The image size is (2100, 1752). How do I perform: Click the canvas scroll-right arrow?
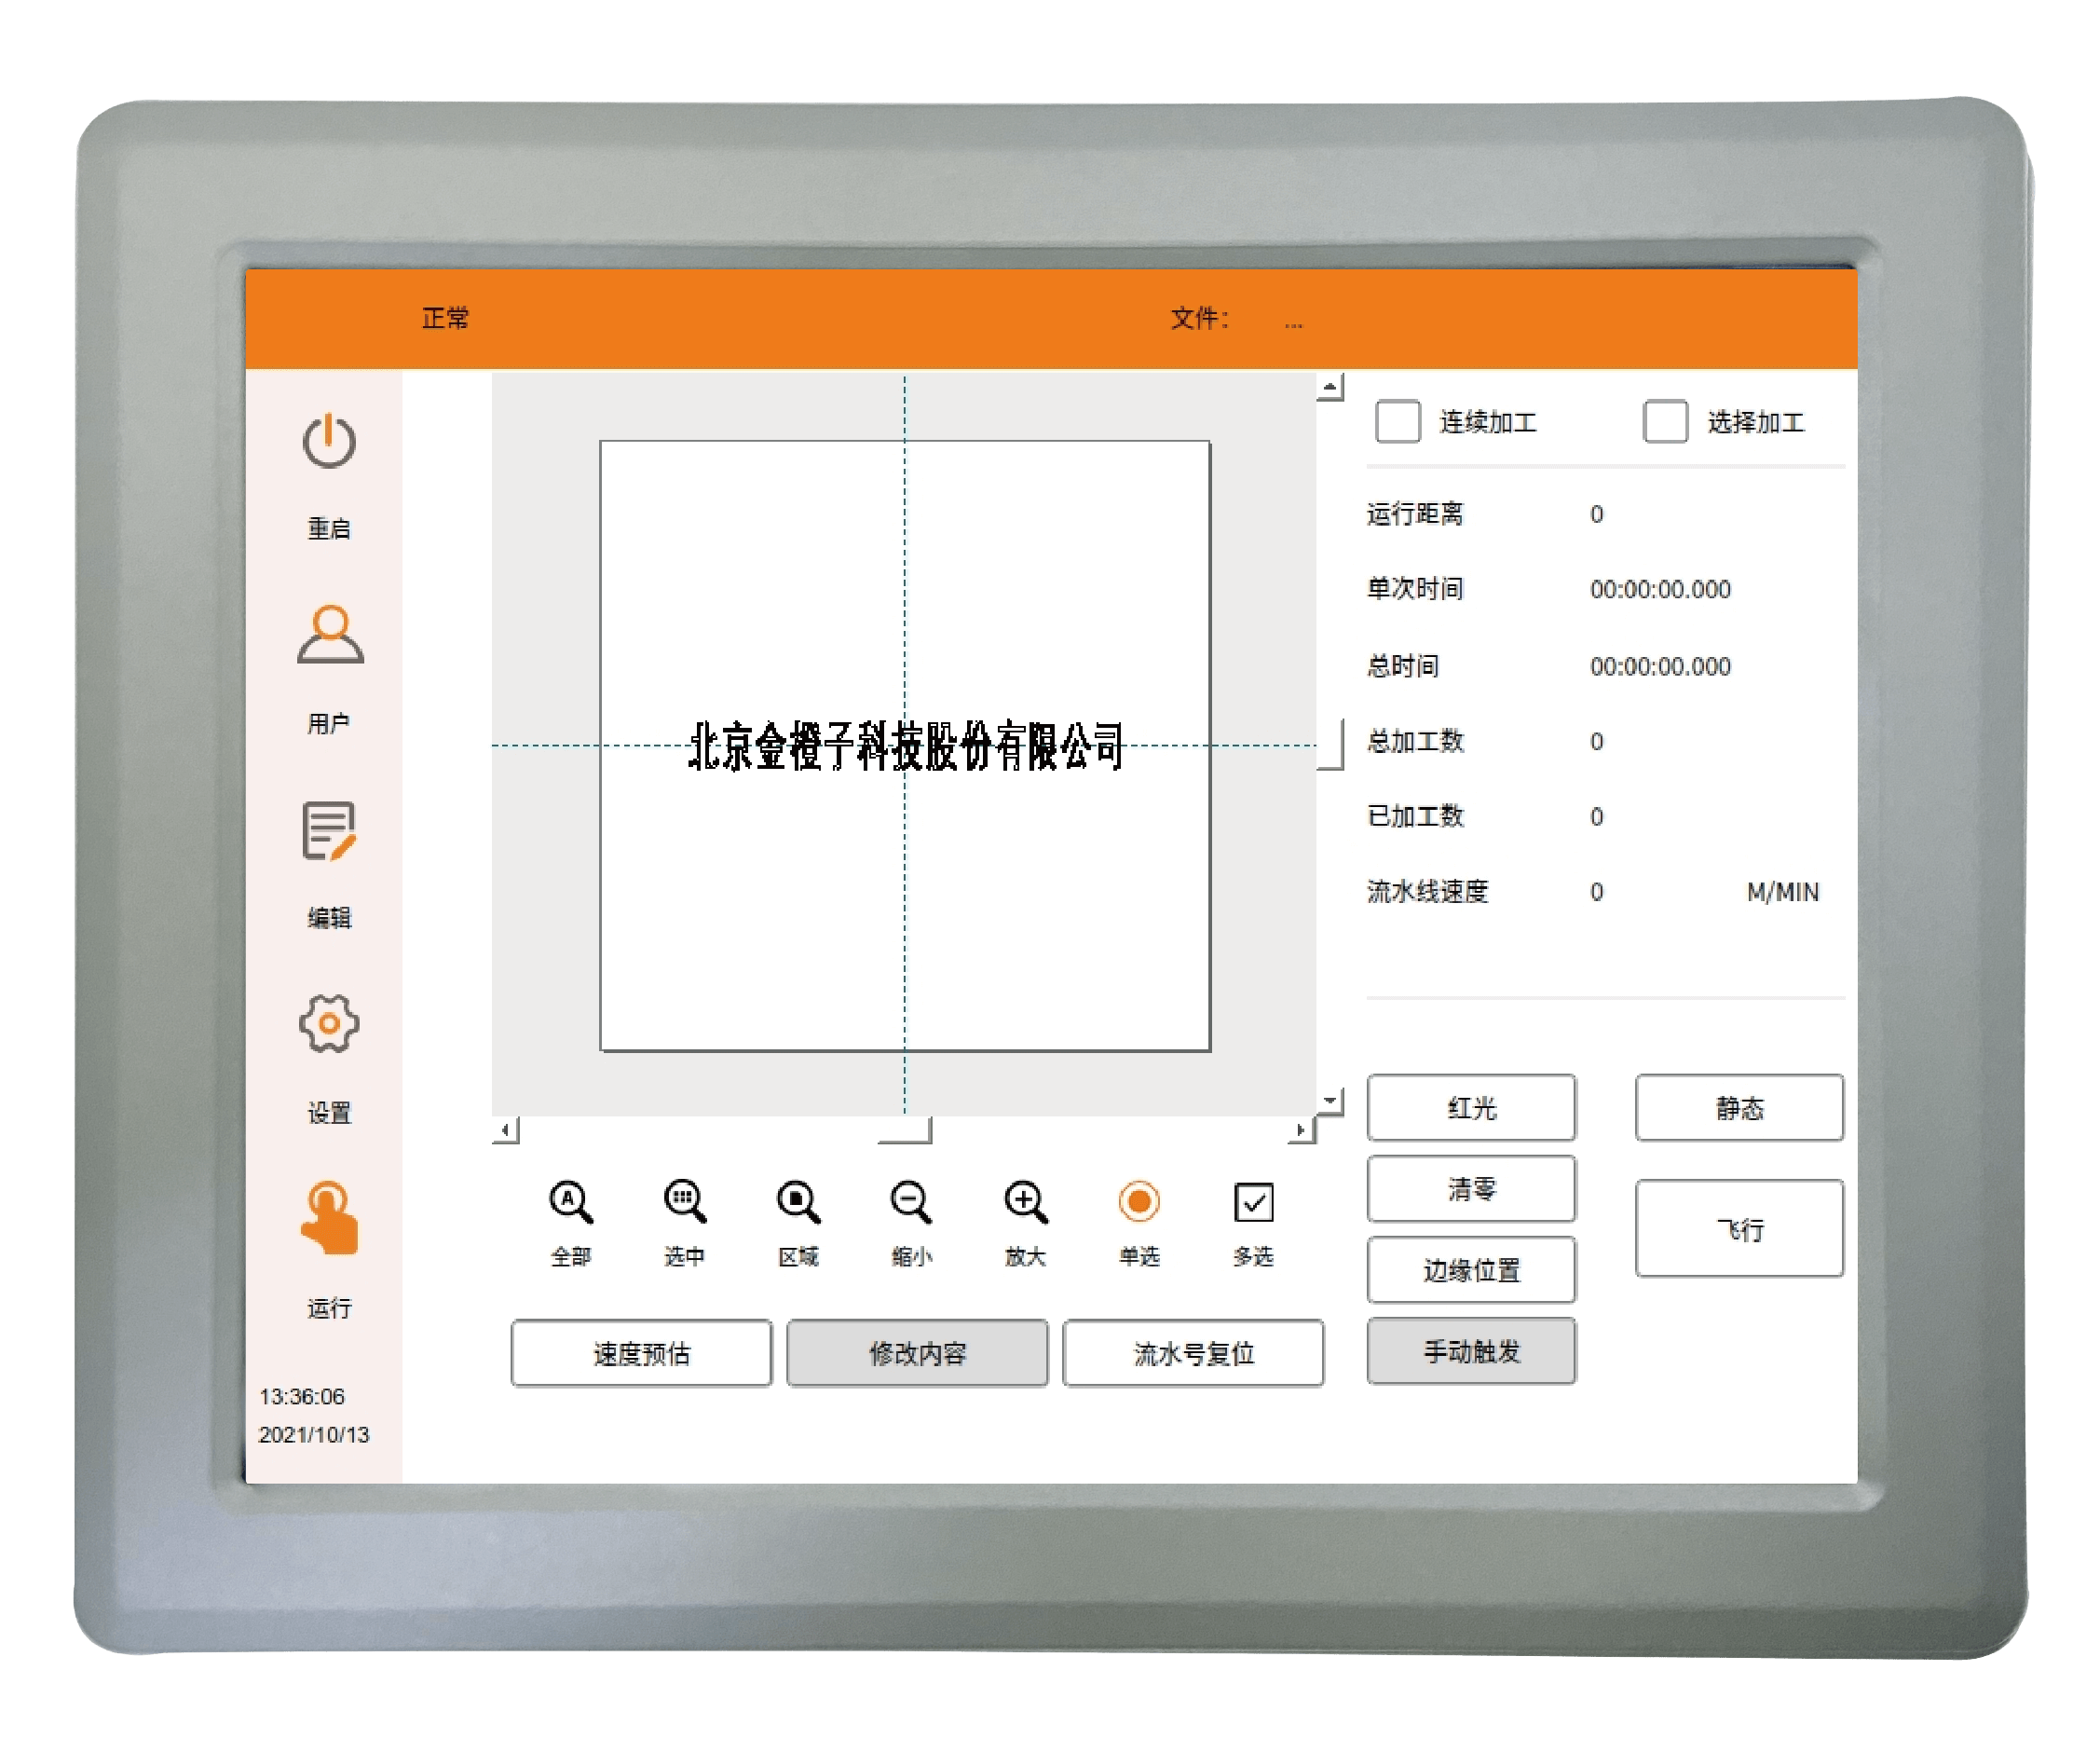tap(1300, 1130)
